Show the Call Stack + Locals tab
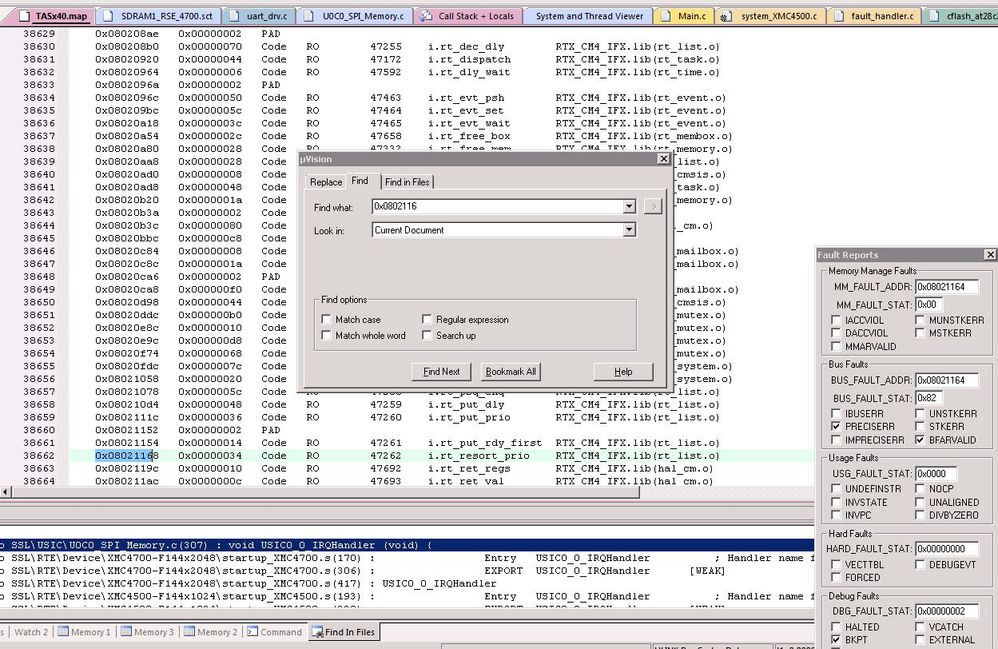 point(468,16)
